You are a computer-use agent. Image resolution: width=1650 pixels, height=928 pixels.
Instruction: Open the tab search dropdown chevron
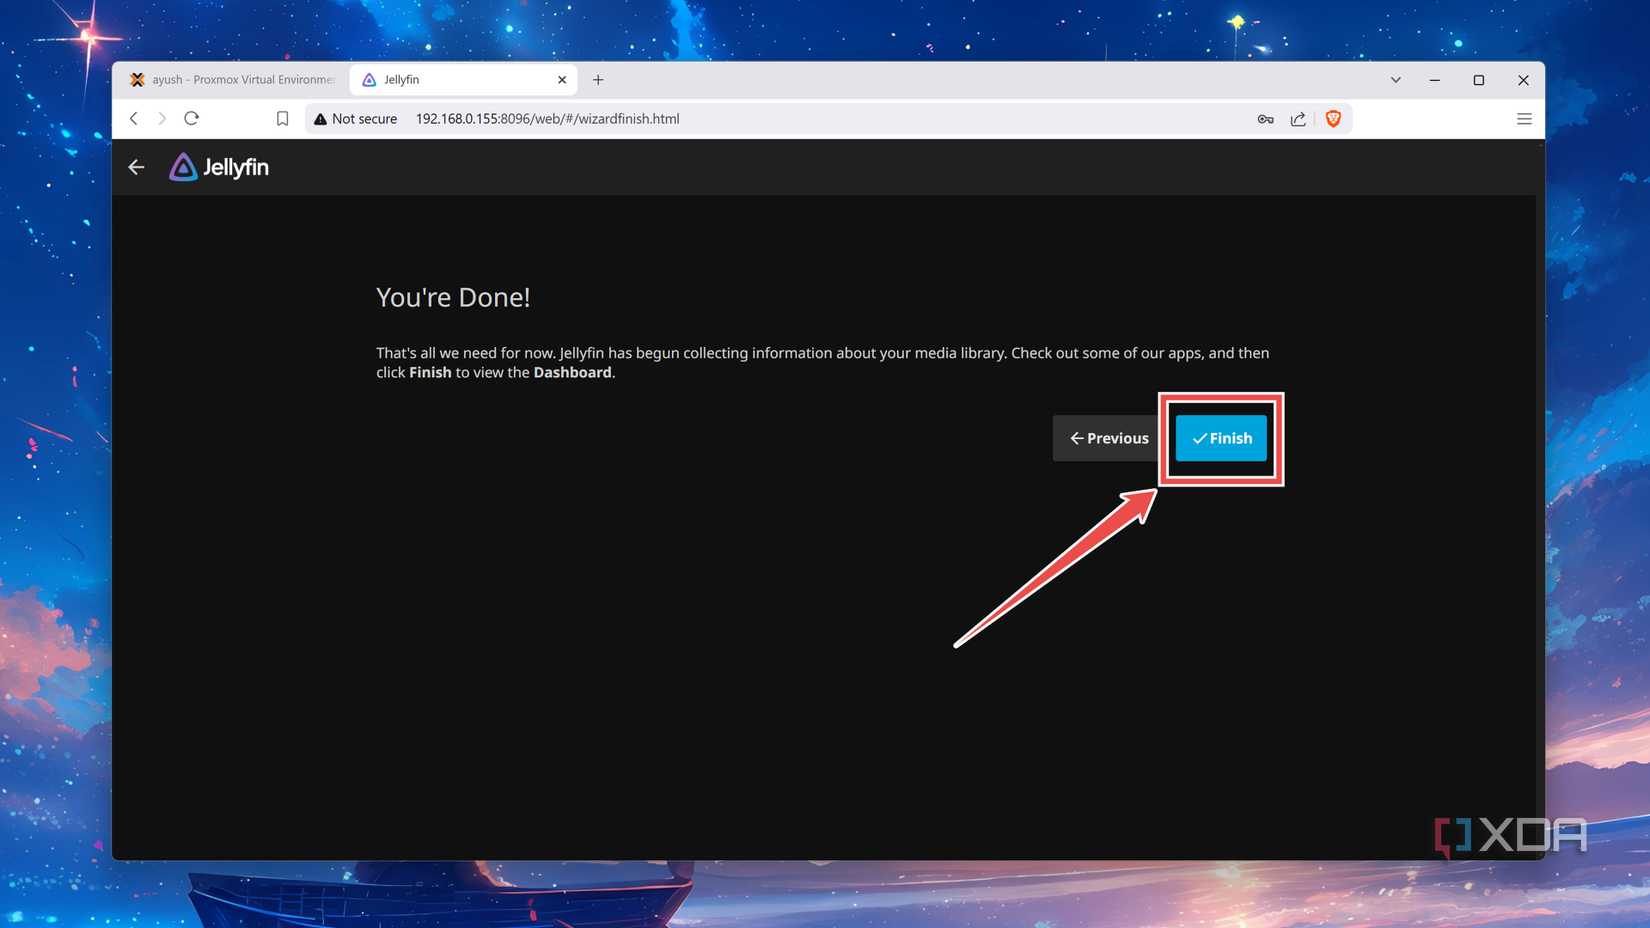tap(1395, 80)
